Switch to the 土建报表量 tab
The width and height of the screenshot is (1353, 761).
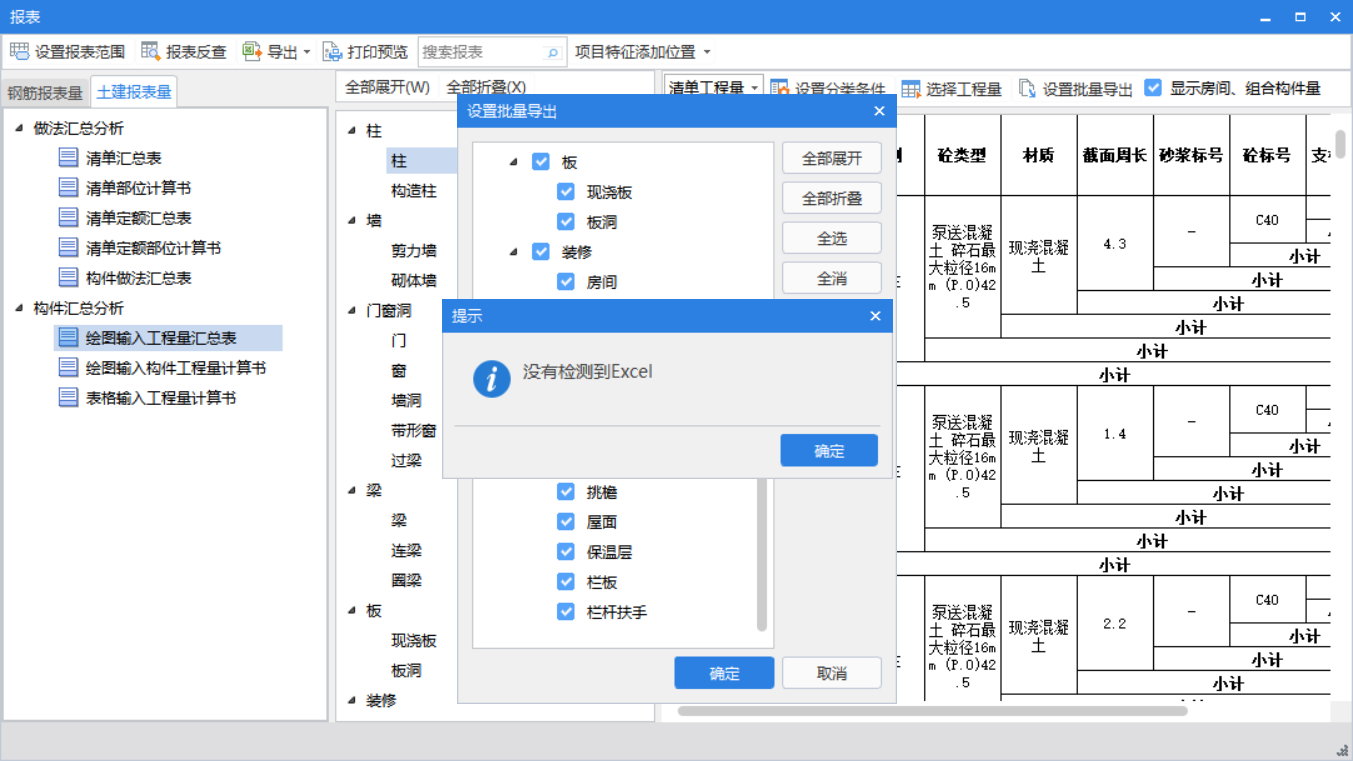[x=134, y=92]
